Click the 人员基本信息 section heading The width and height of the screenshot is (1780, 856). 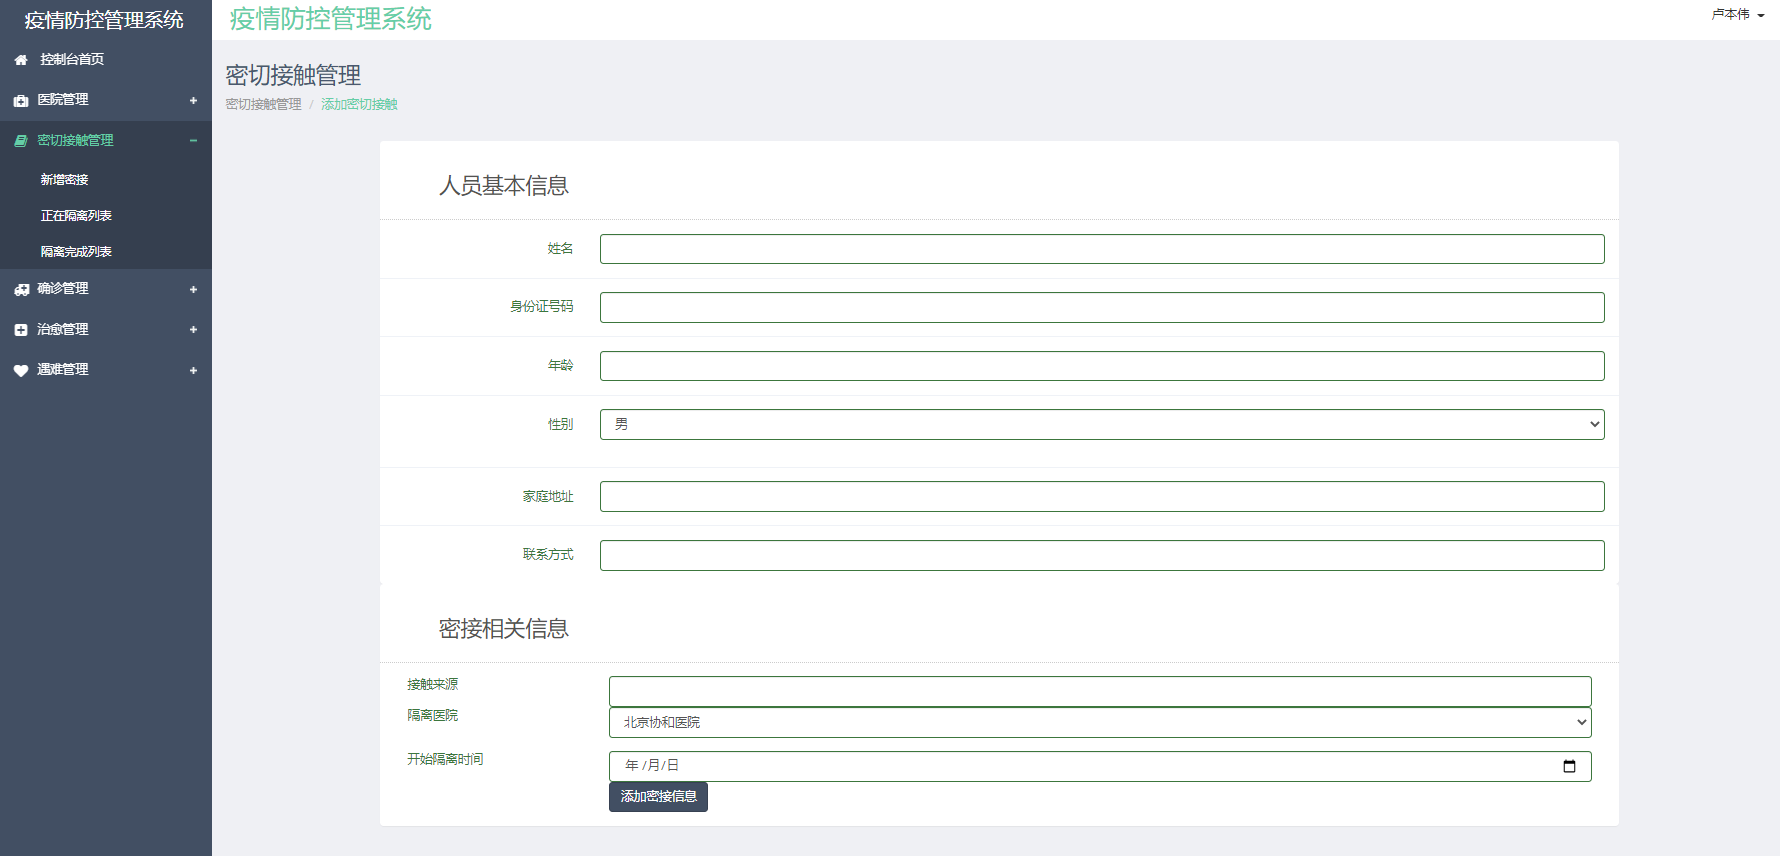pos(504,186)
